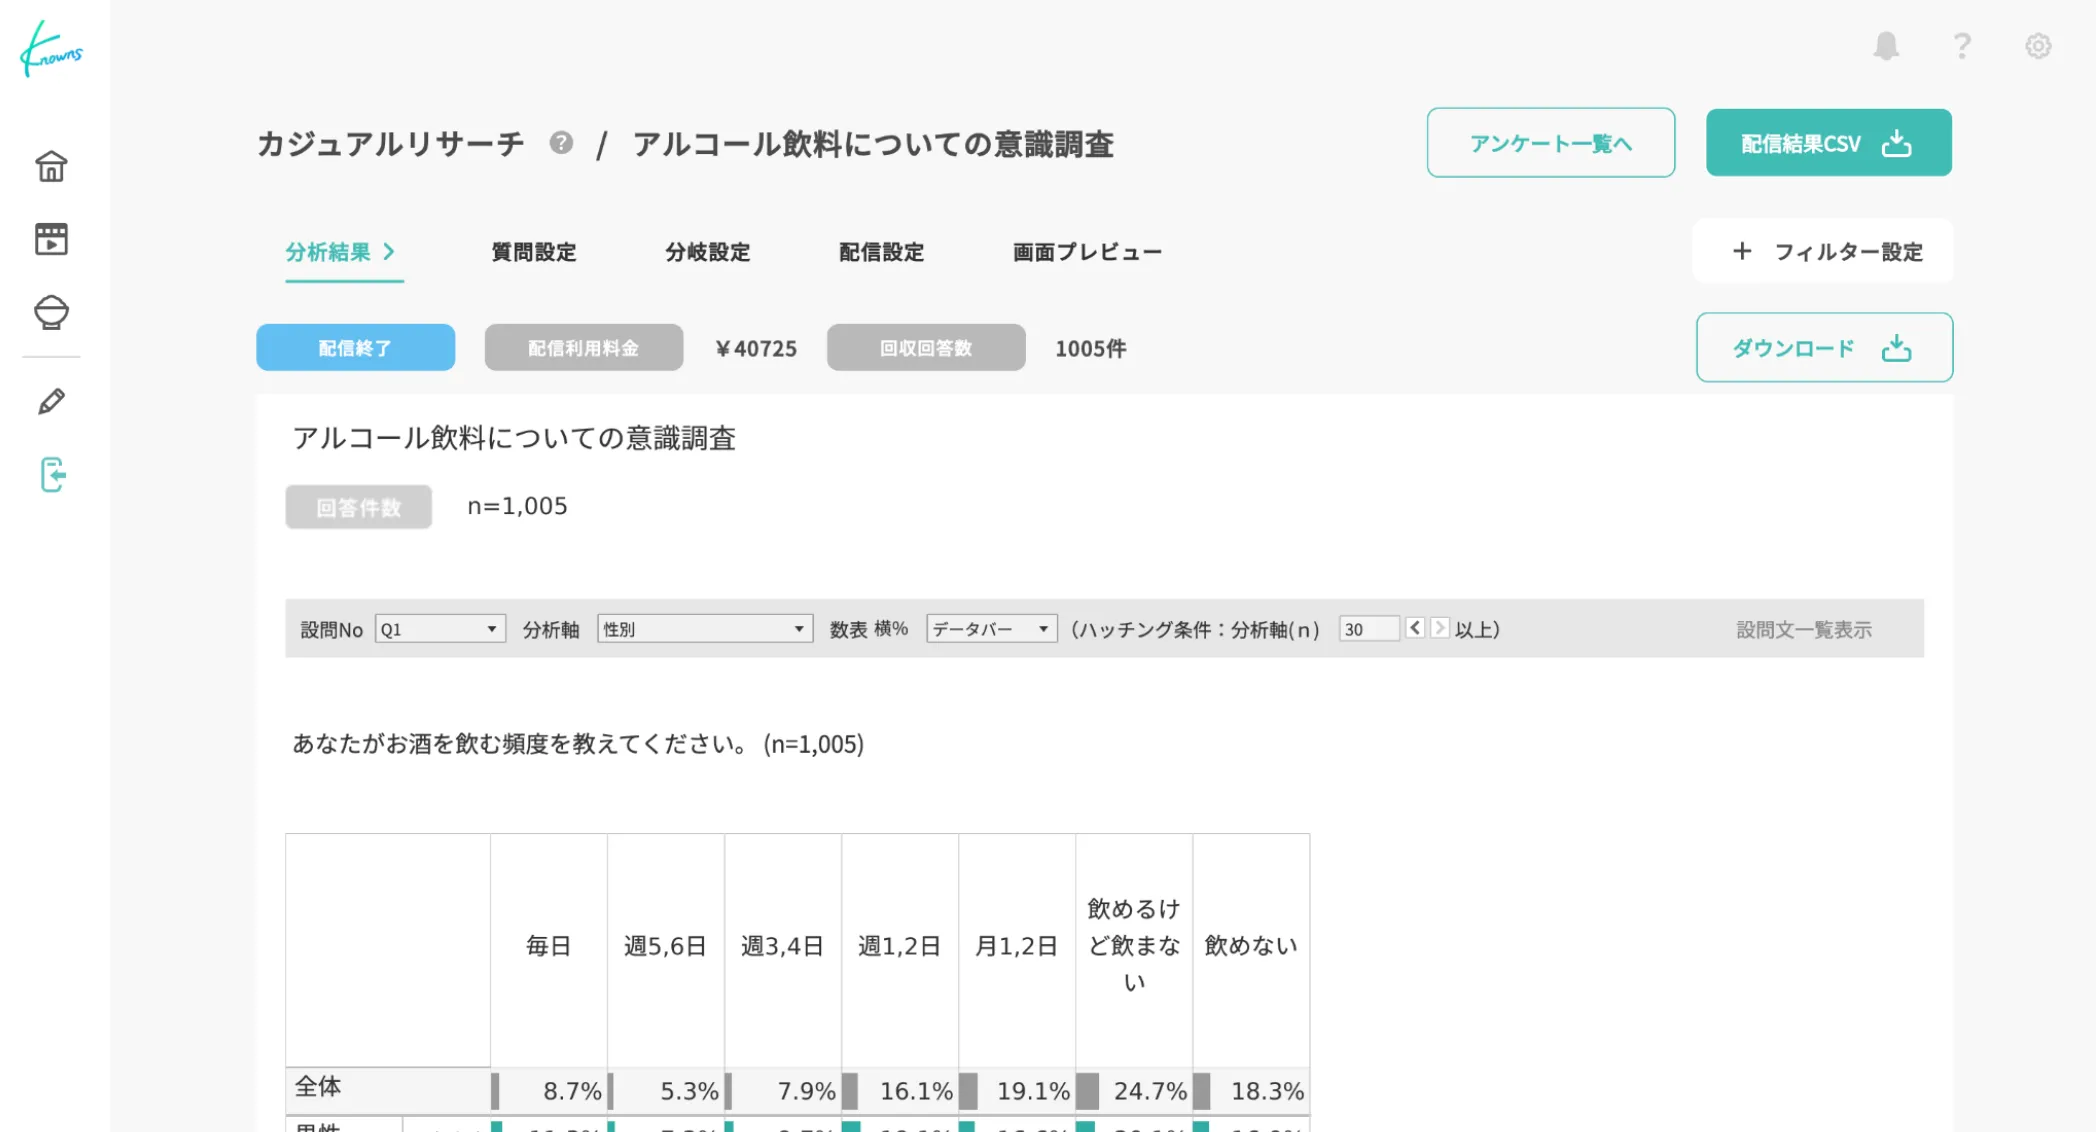
Task: Click 7.9% cell in 全体 row
Action: [782, 1091]
